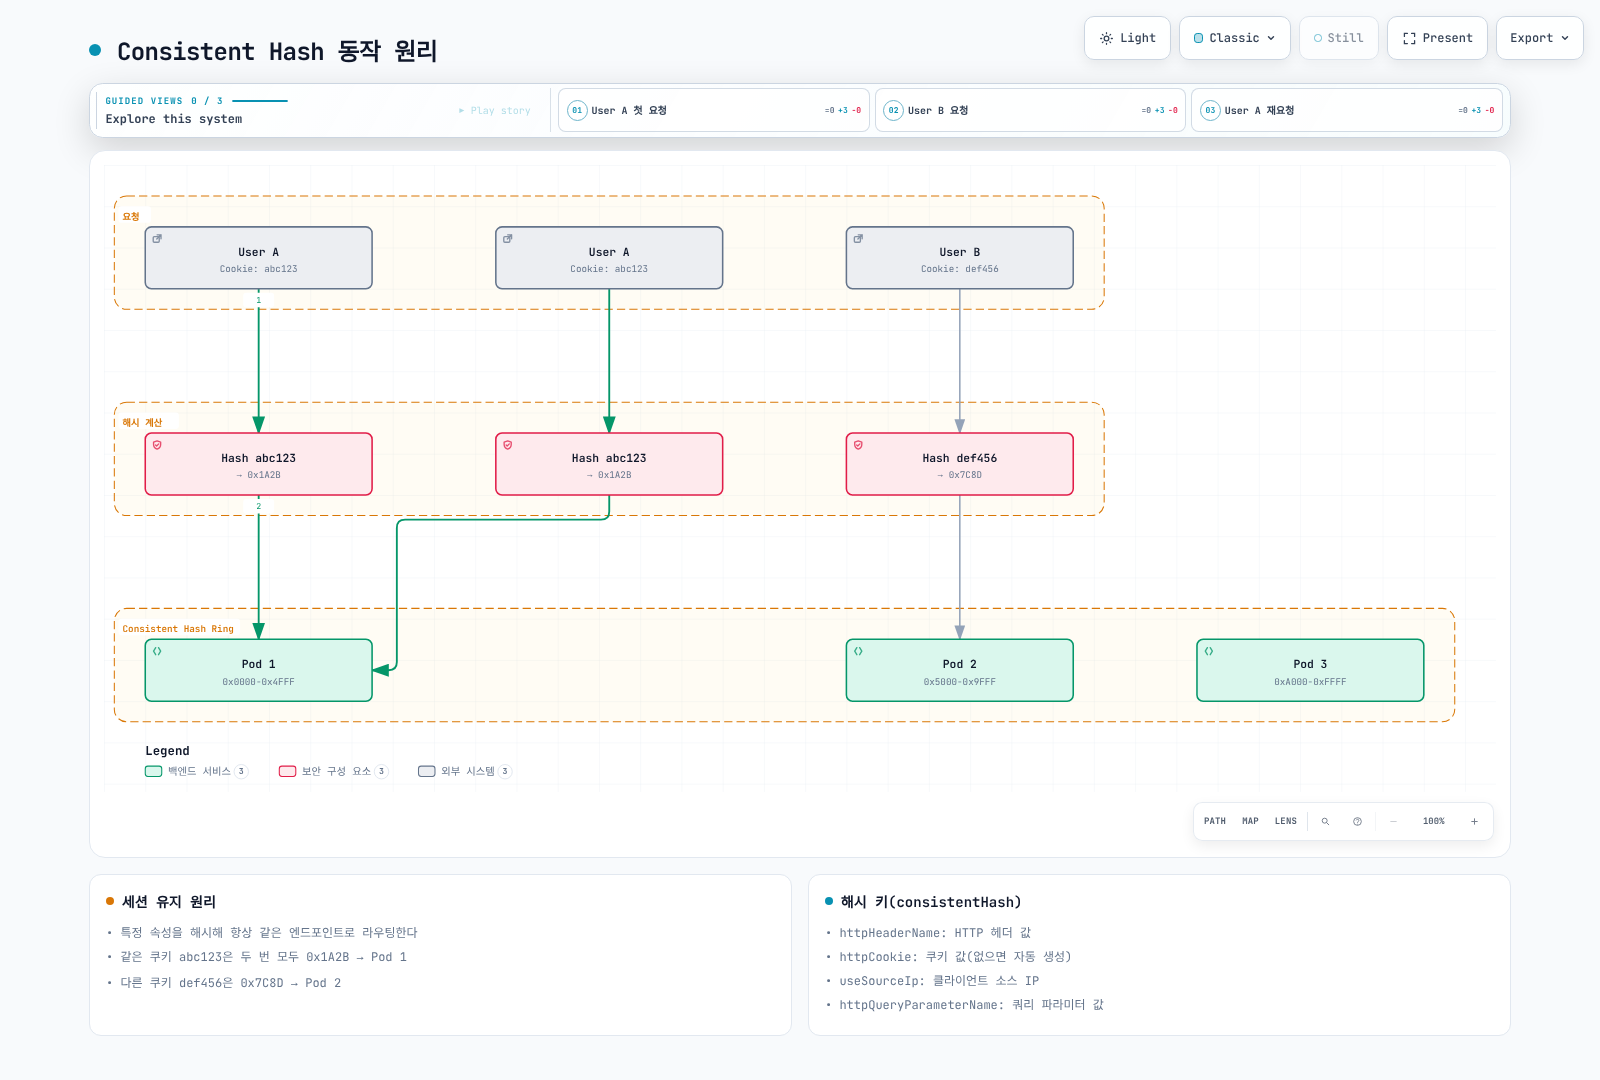Click the code icon on Pod 3 node
Image resolution: width=1600 pixels, height=1080 pixels.
[x=1209, y=651]
